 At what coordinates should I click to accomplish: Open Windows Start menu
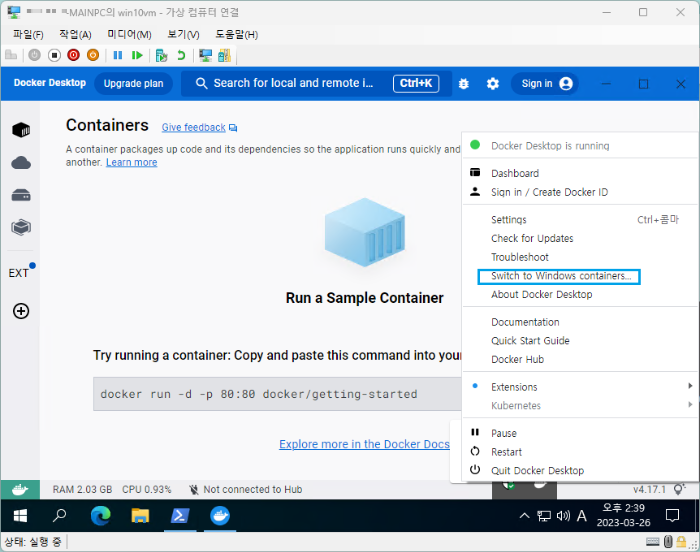[x=20, y=516]
